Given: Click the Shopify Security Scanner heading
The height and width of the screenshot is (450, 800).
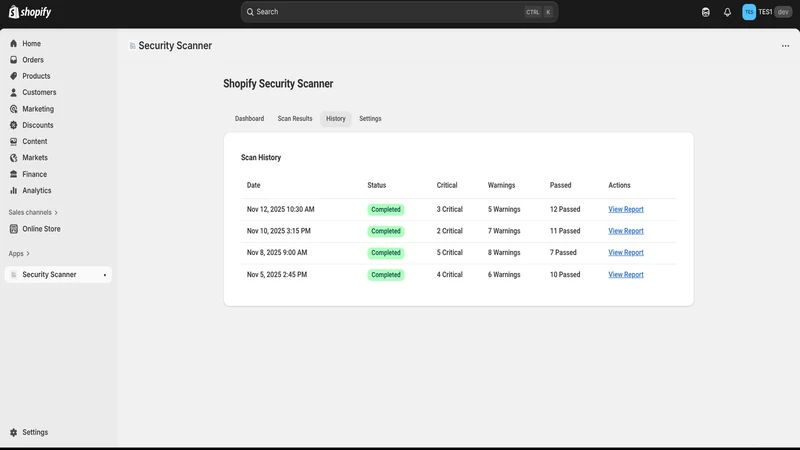Looking at the screenshot, I should [x=278, y=84].
